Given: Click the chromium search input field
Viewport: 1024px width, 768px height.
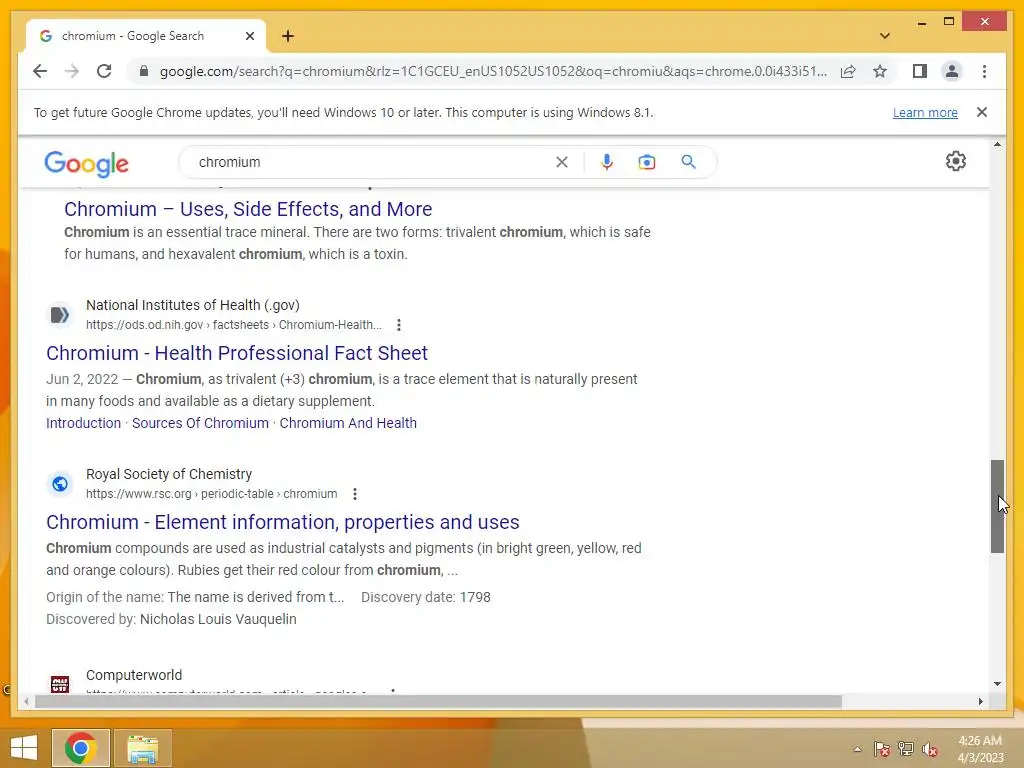Looking at the screenshot, I should click(372, 162).
